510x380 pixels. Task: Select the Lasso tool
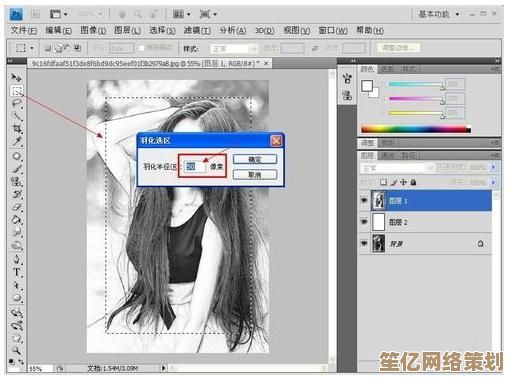click(x=17, y=103)
